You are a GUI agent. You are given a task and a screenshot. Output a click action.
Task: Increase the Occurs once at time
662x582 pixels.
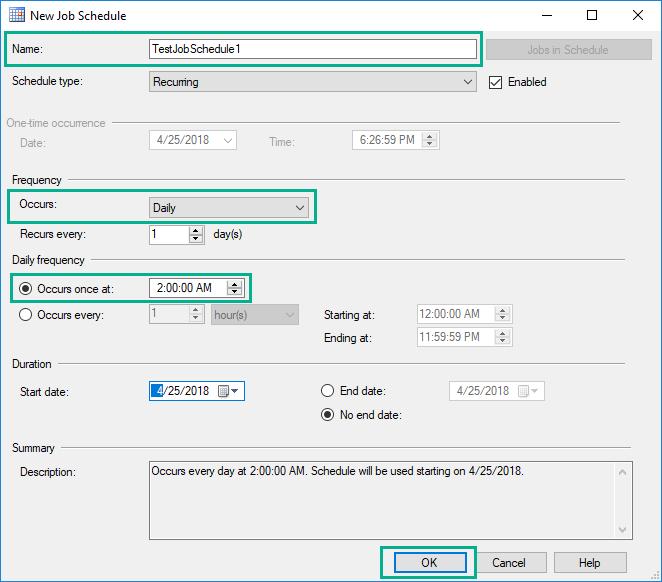tap(235, 283)
